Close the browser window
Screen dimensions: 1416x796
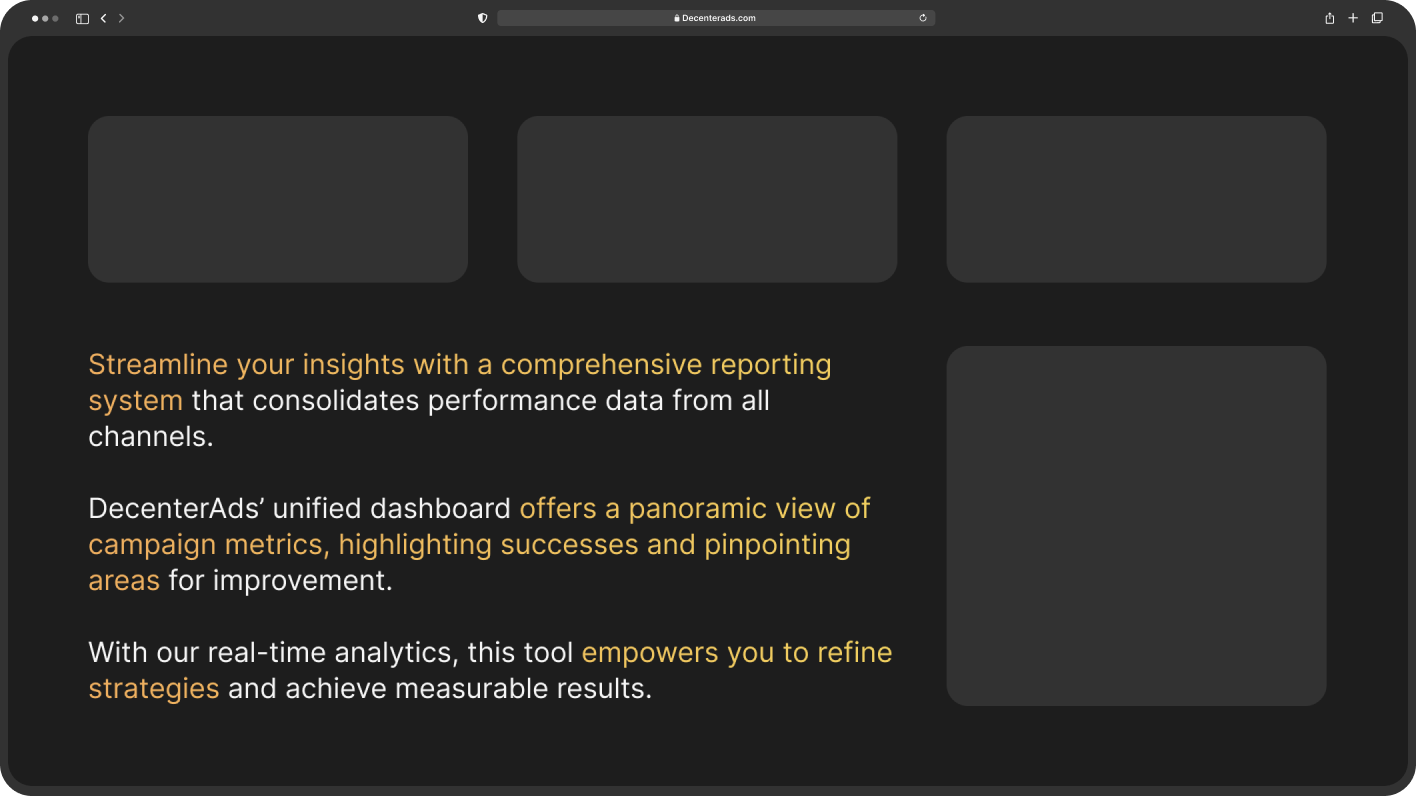point(35,18)
